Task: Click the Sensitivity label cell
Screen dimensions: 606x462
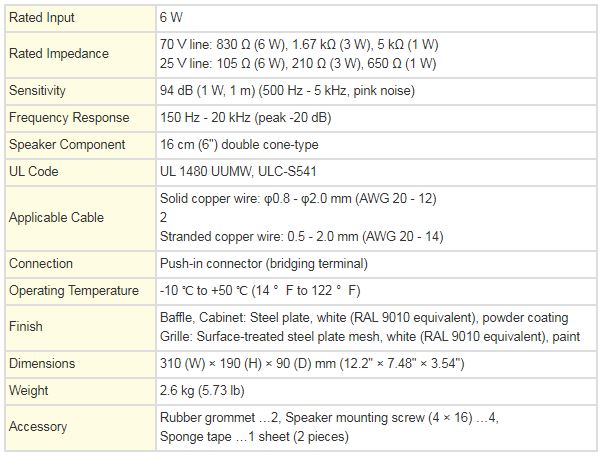Action: (x=37, y=91)
